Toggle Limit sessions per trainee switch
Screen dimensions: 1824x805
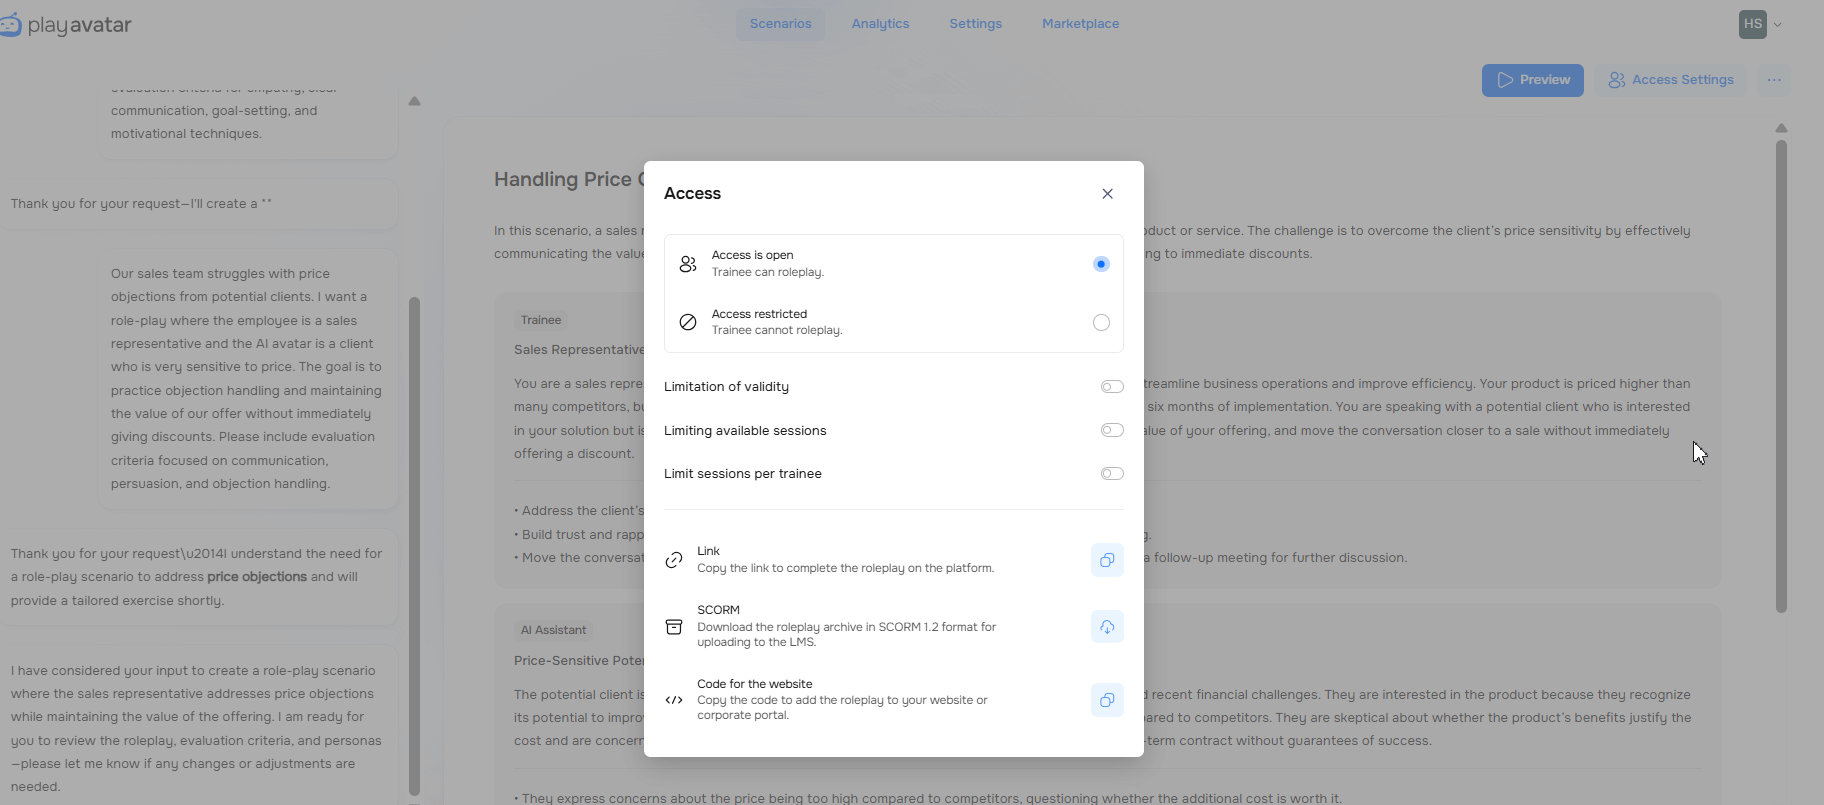(x=1112, y=474)
